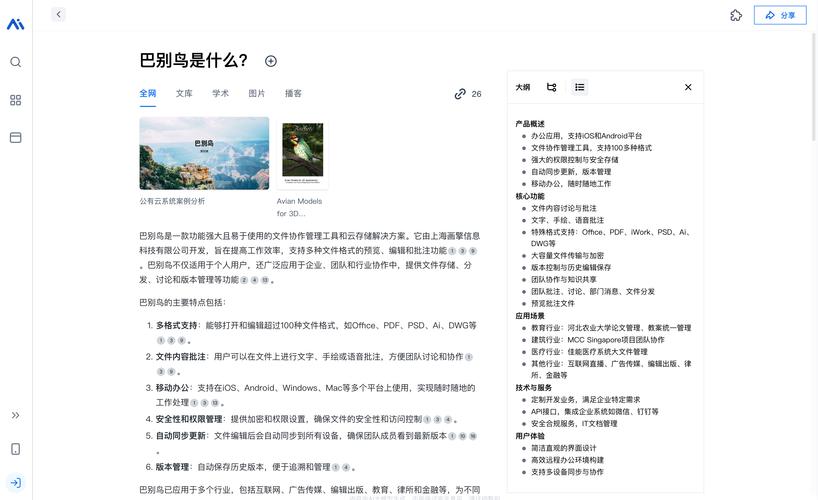The image size is (818, 500).
Task: Click the 版本管理 list heading
Action: click(172, 467)
